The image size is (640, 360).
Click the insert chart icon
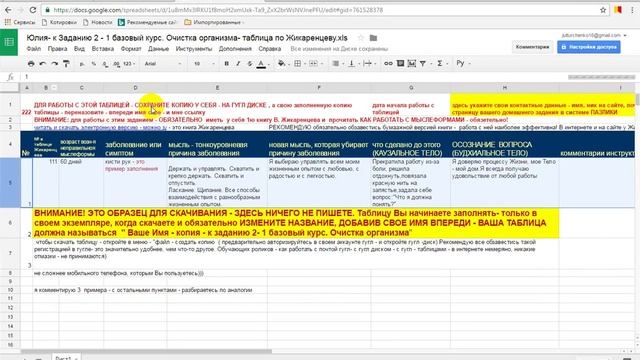tap(411, 64)
